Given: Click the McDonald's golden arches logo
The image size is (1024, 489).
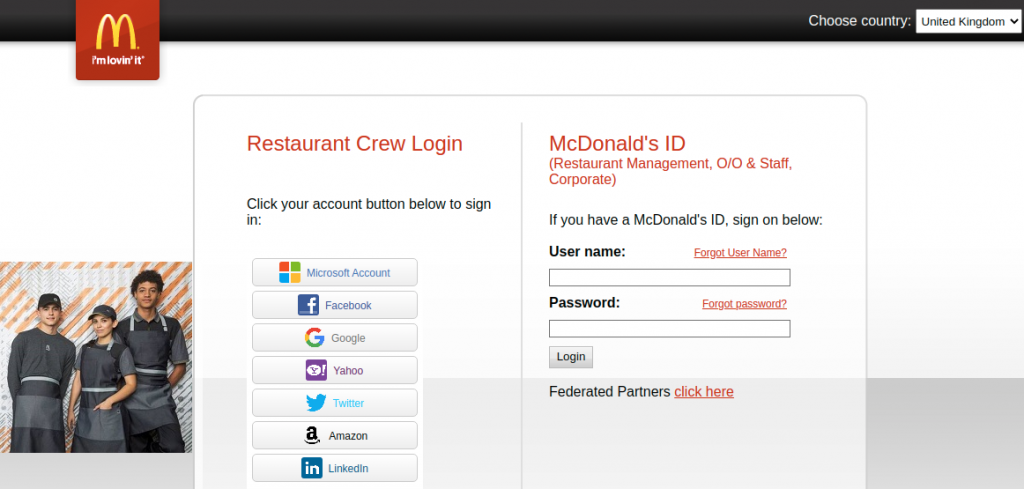Looking at the screenshot, I should click(x=118, y=39).
